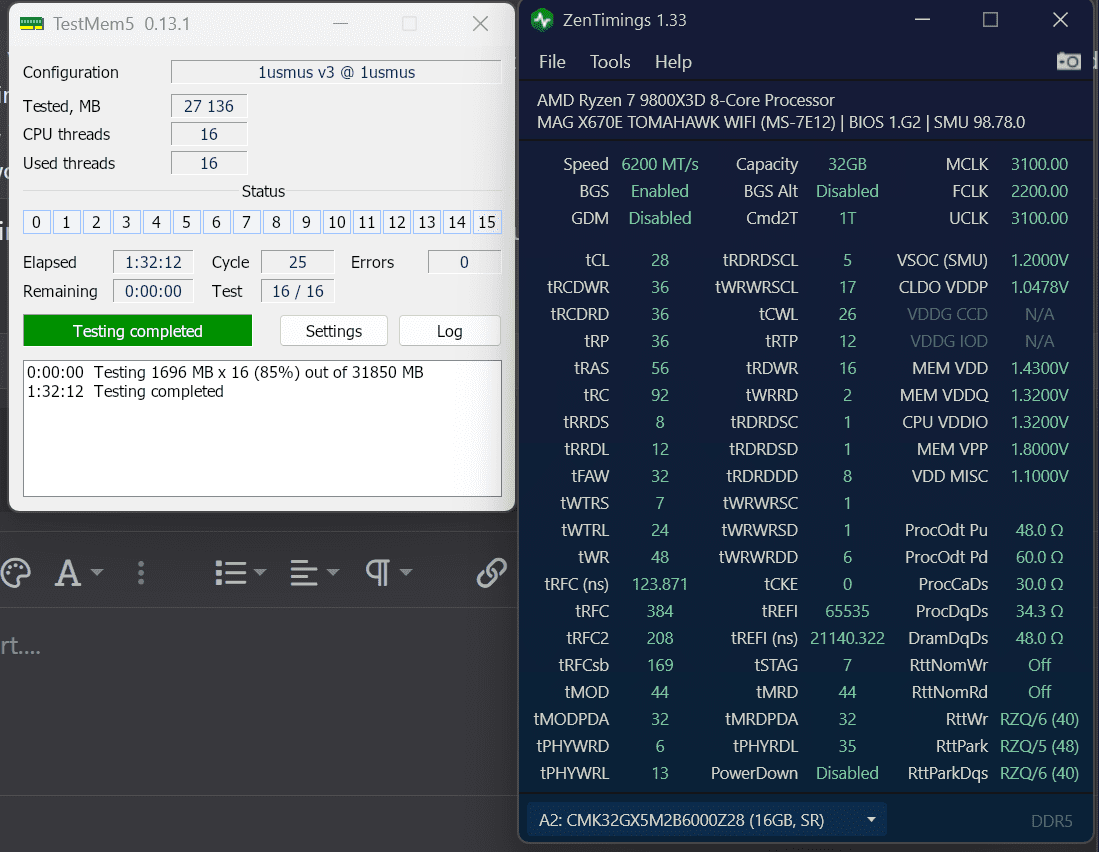Expand the list style dropdown arrow
This screenshot has width=1099, height=852.
pyautogui.click(x=260, y=572)
